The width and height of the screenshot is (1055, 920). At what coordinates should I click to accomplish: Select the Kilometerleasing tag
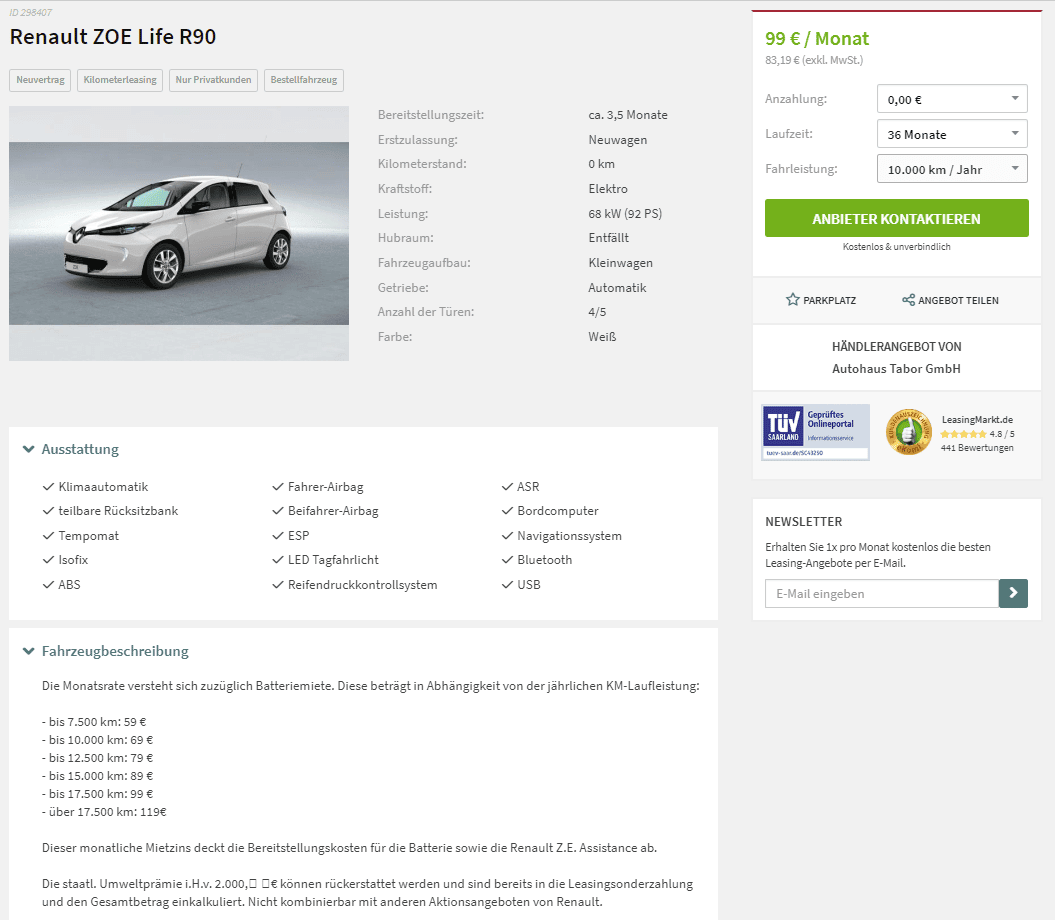tap(120, 80)
